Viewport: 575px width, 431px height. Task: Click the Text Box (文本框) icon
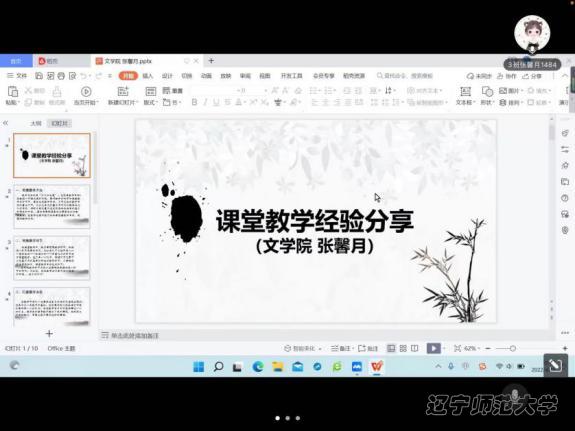[x=465, y=91]
